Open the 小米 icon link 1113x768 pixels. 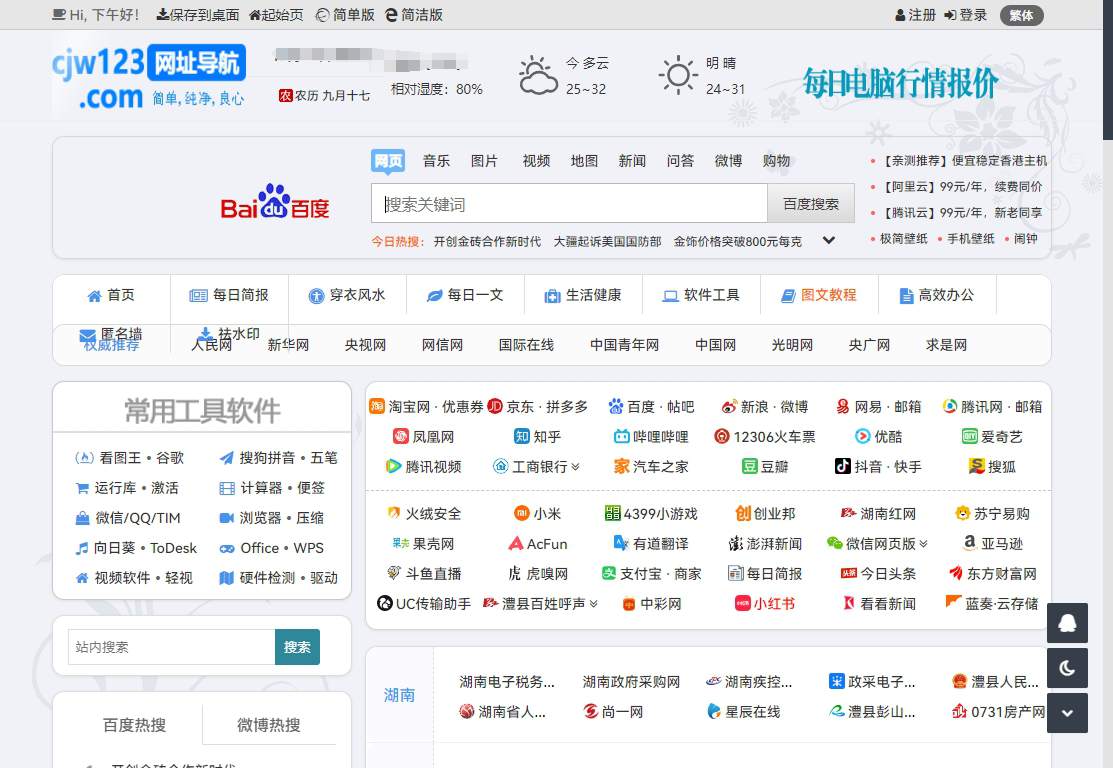(522, 513)
